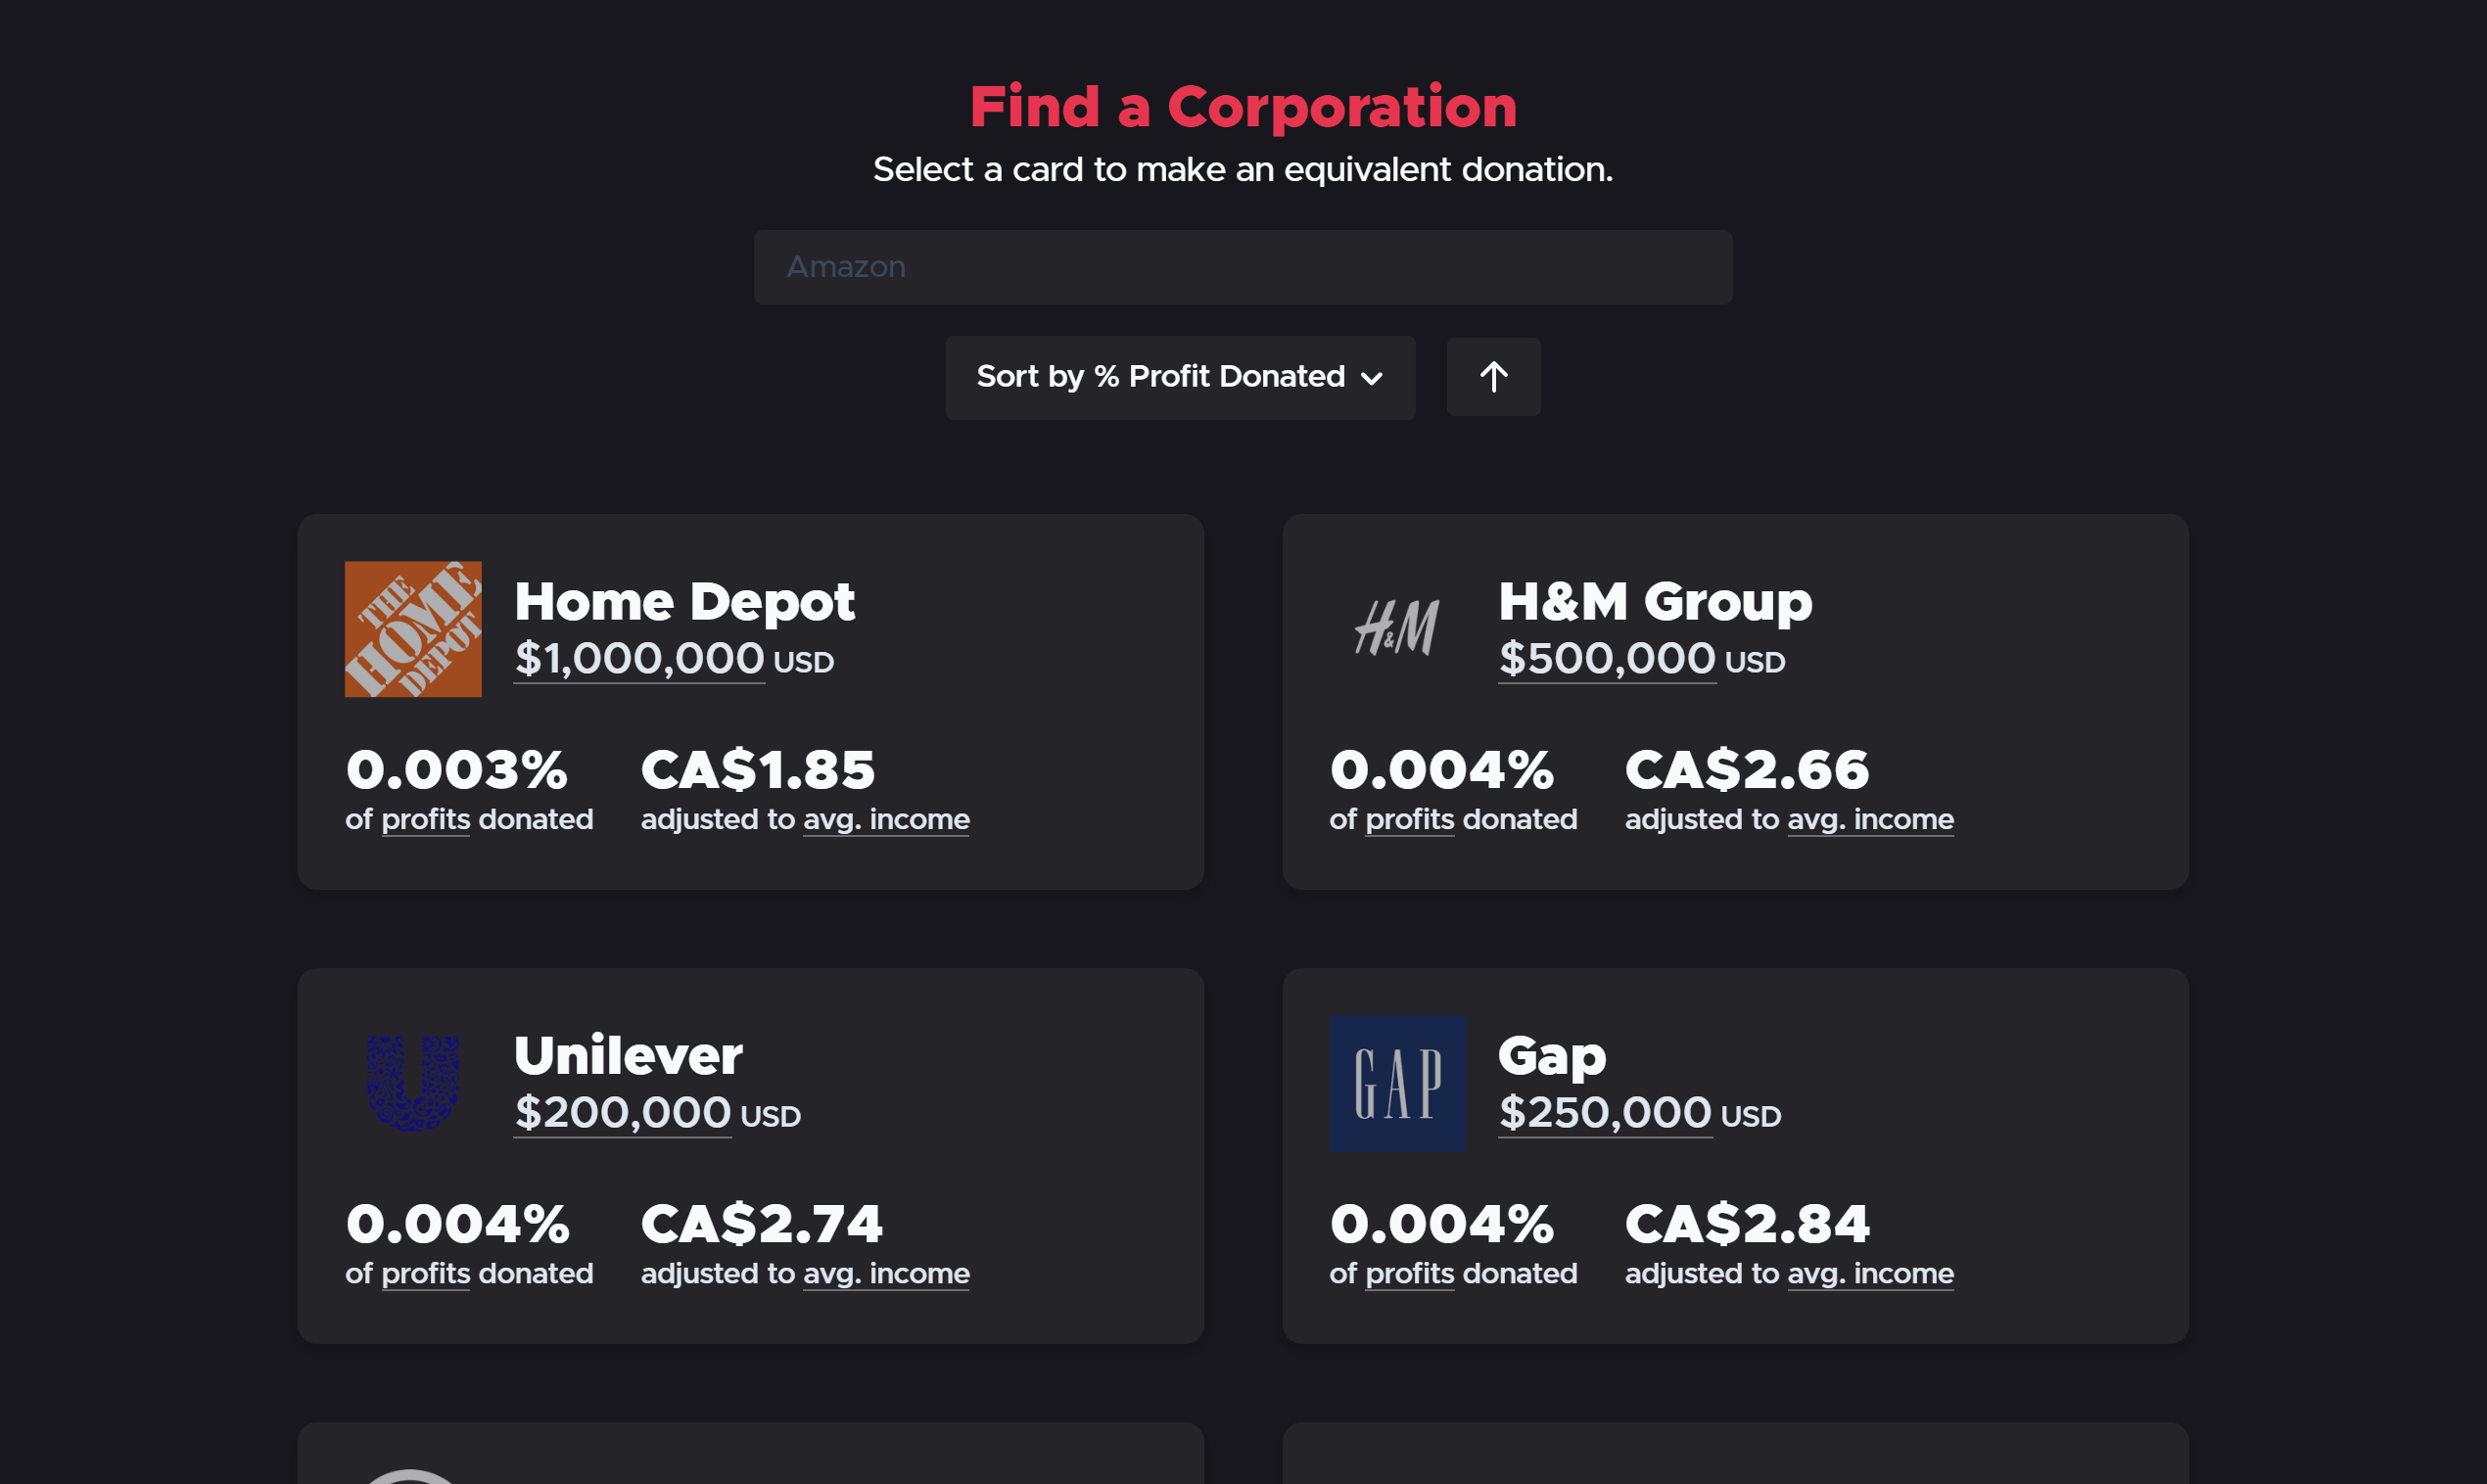Toggle sort direction with the arrow button
Image resolution: width=2487 pixels, height=1484 pixels.
(1493, 377)
